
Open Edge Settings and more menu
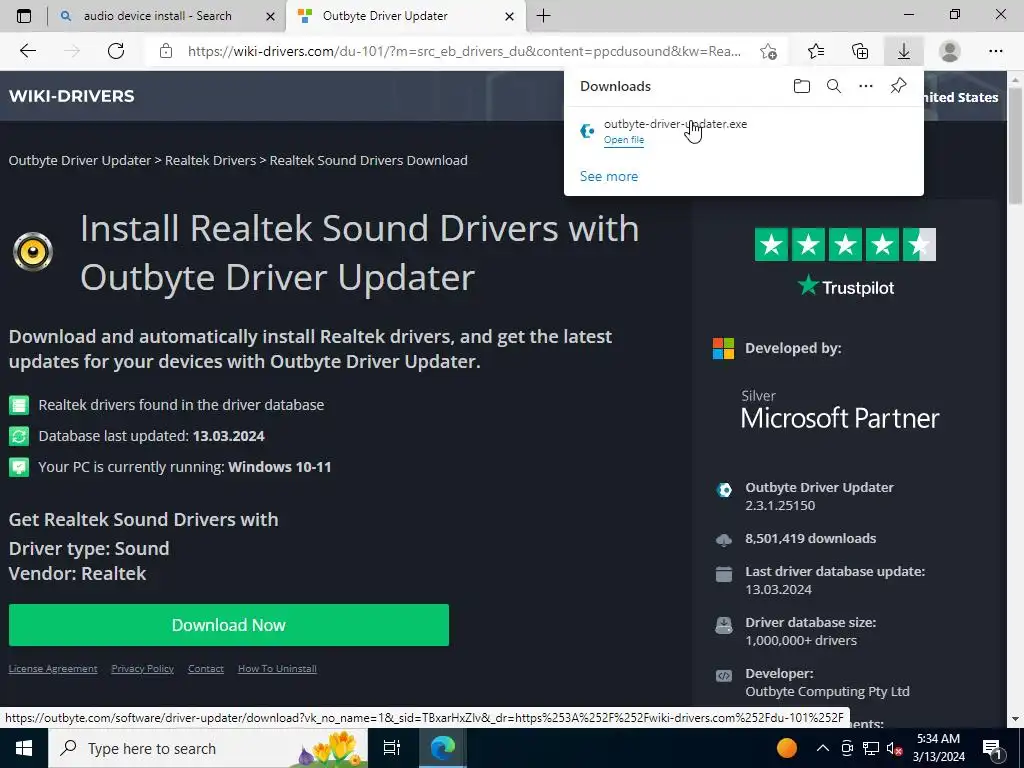(x=995, y=51)
